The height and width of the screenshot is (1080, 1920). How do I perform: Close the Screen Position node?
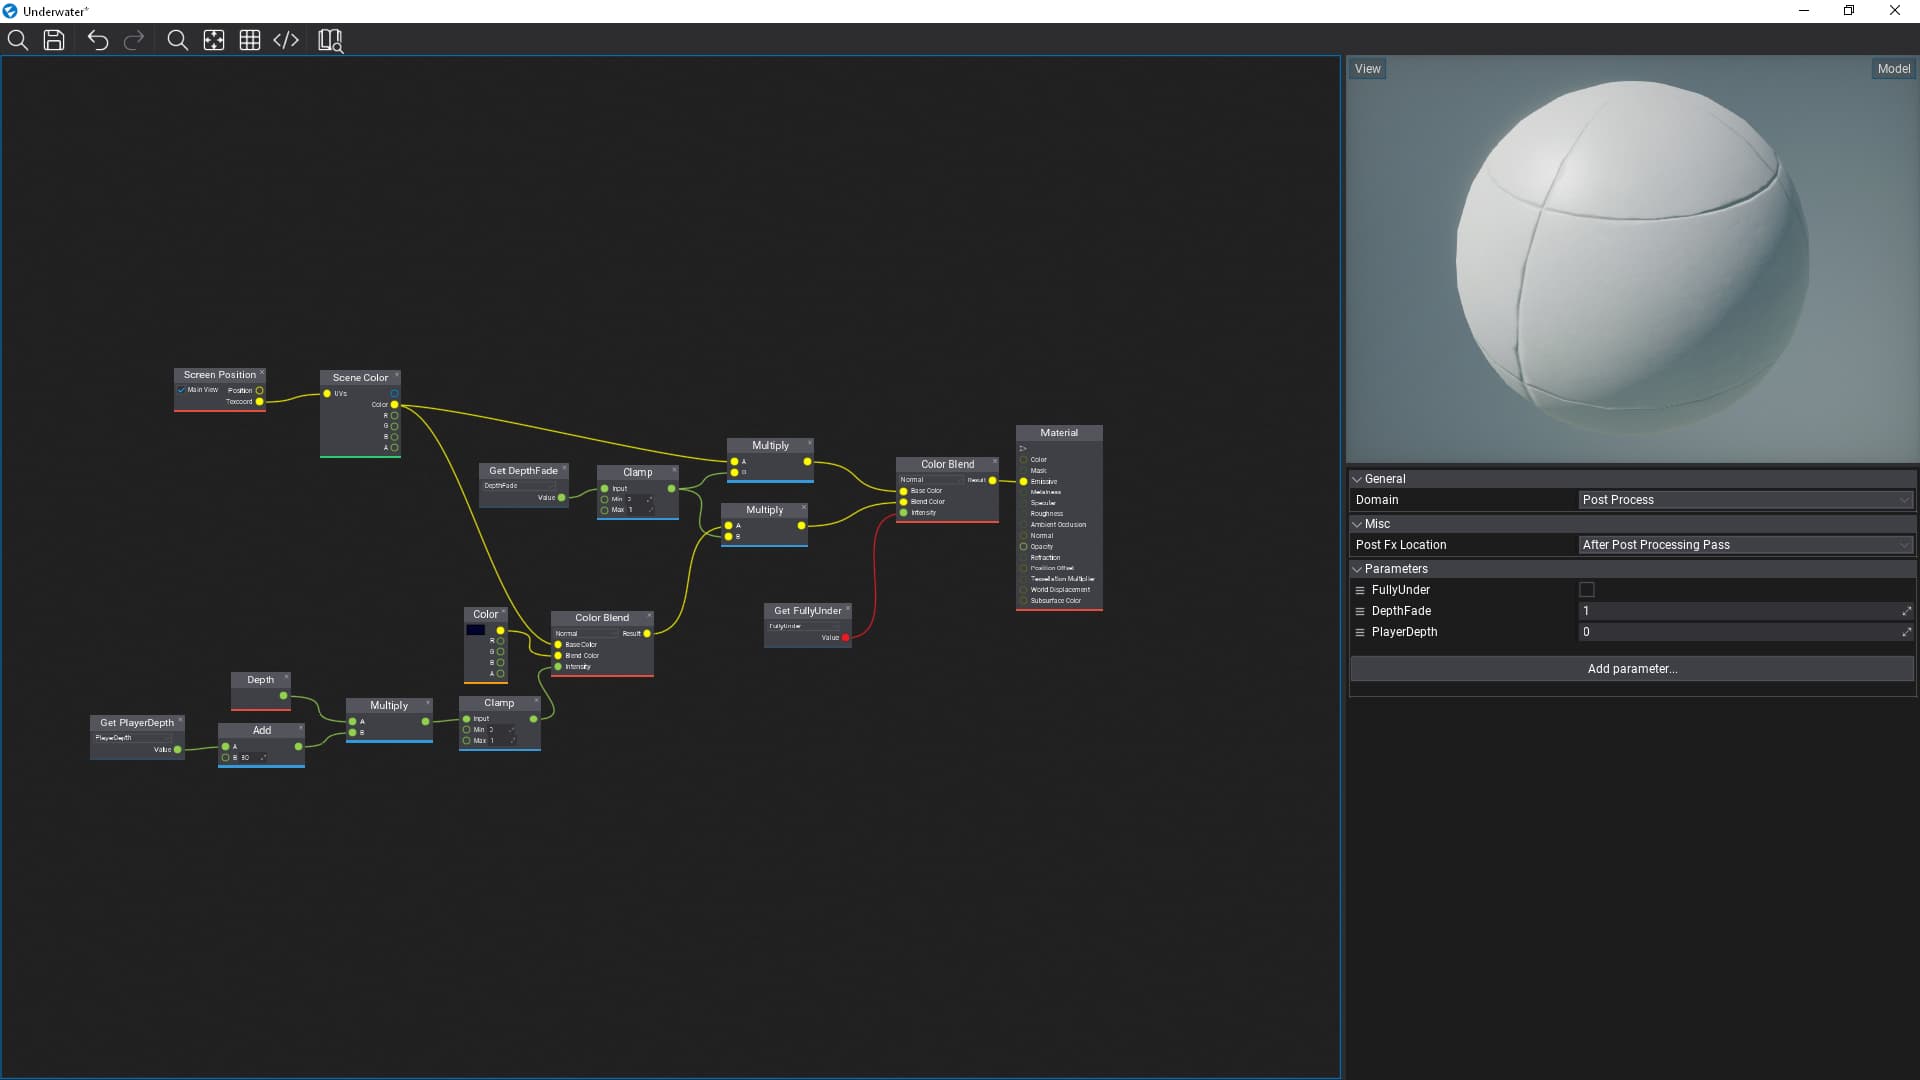click(x=262, y=373)
